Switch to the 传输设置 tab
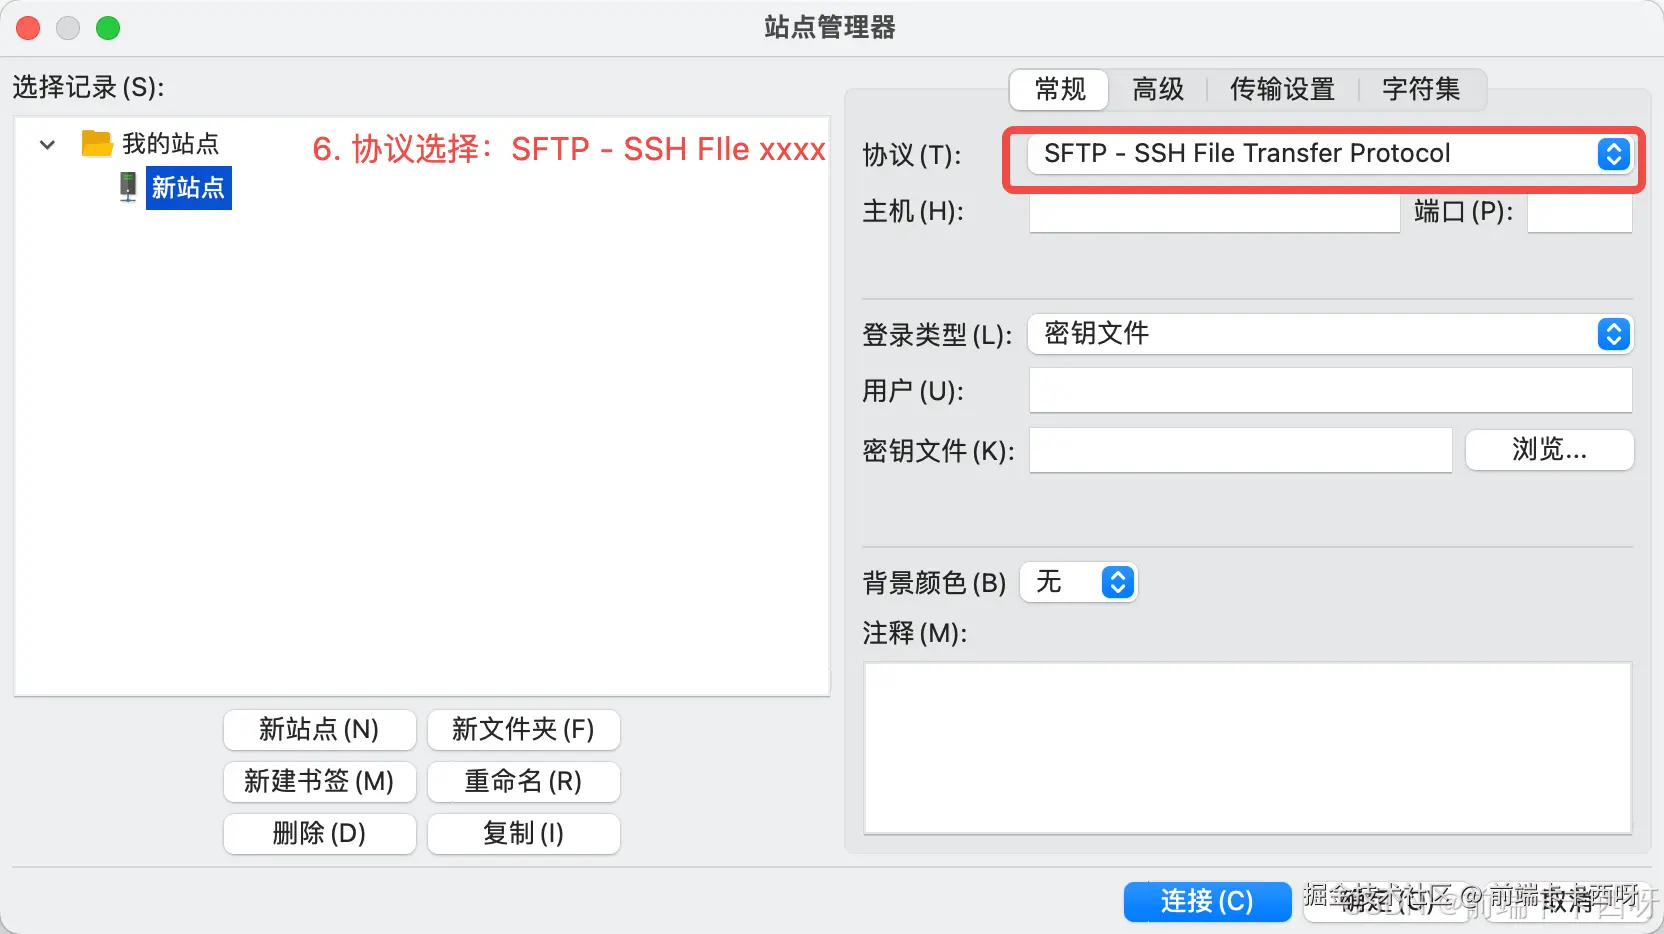 point(1283,89)
